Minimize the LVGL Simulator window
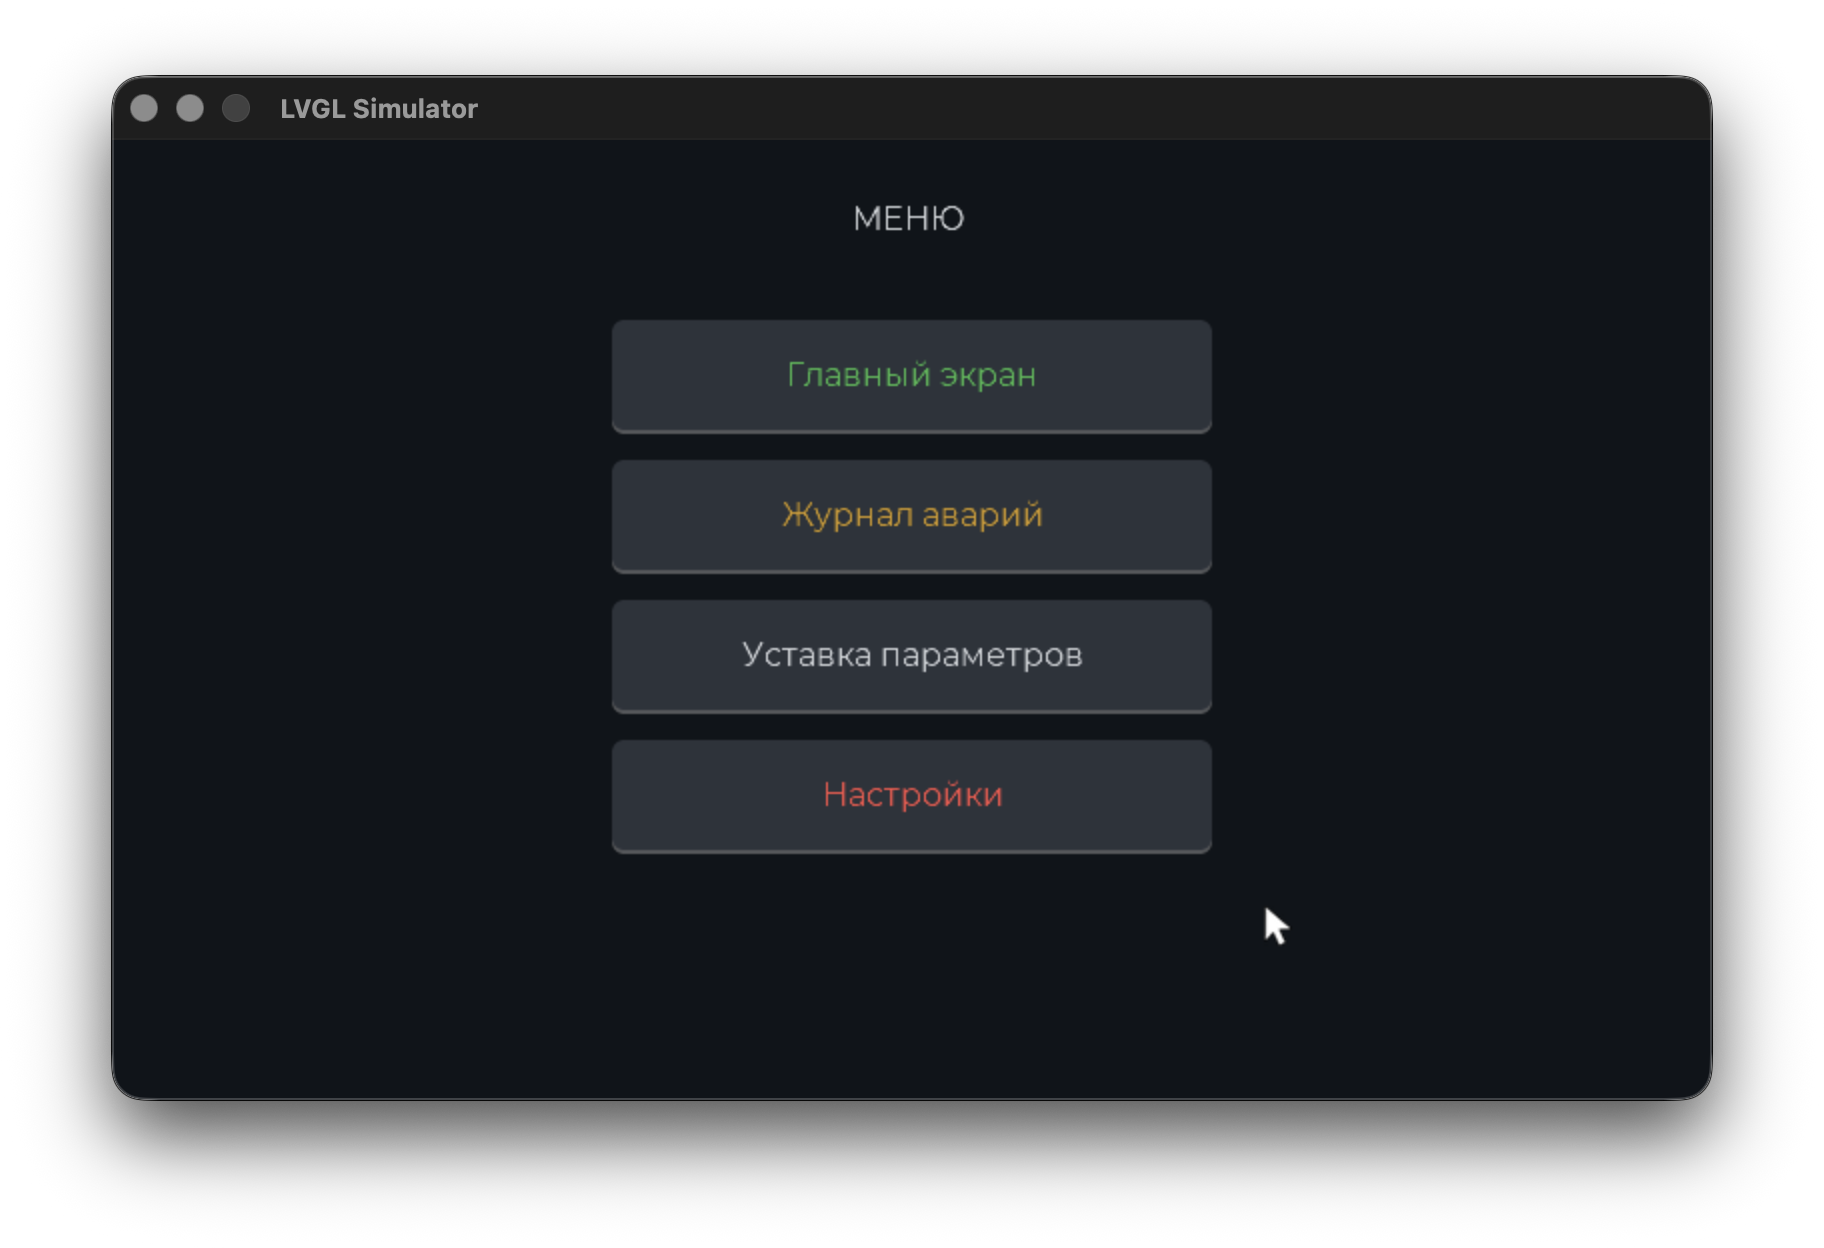1824x1248 pixels. [x=190, y=108]
